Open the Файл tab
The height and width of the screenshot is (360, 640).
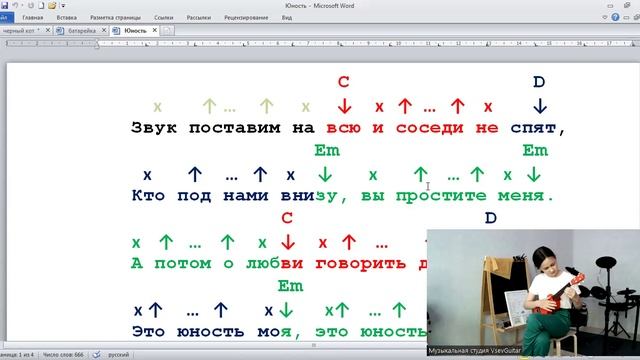pyautogui.click(x=6, y=18)
